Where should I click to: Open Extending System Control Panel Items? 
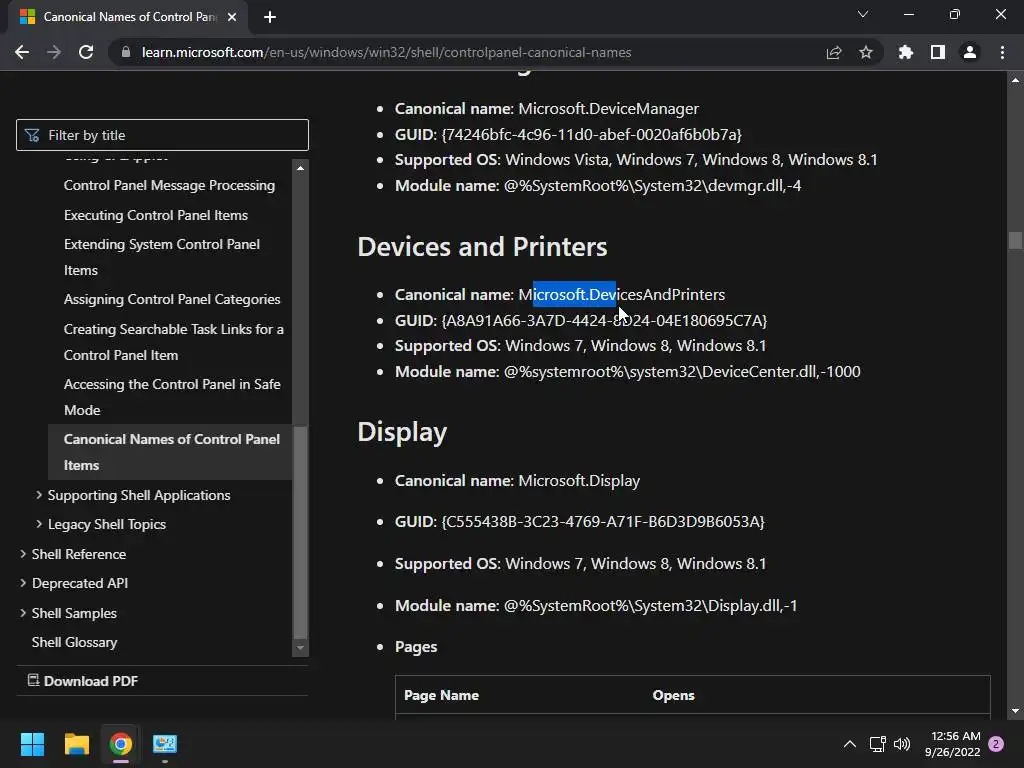tap(162, 257)
